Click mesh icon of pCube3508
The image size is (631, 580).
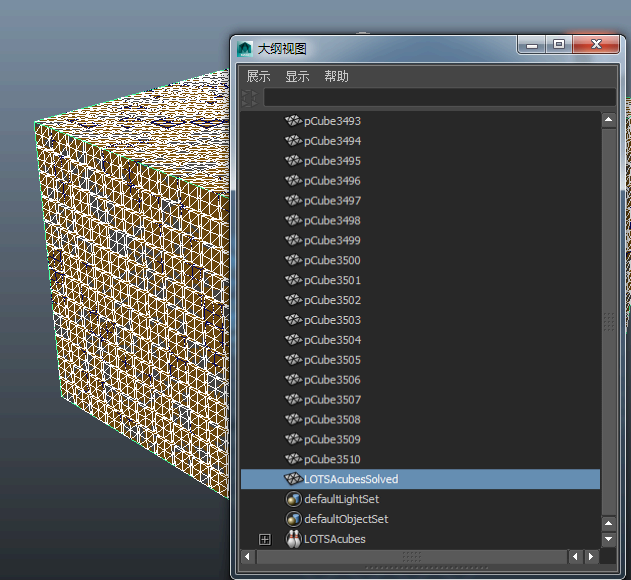[293, 419]
